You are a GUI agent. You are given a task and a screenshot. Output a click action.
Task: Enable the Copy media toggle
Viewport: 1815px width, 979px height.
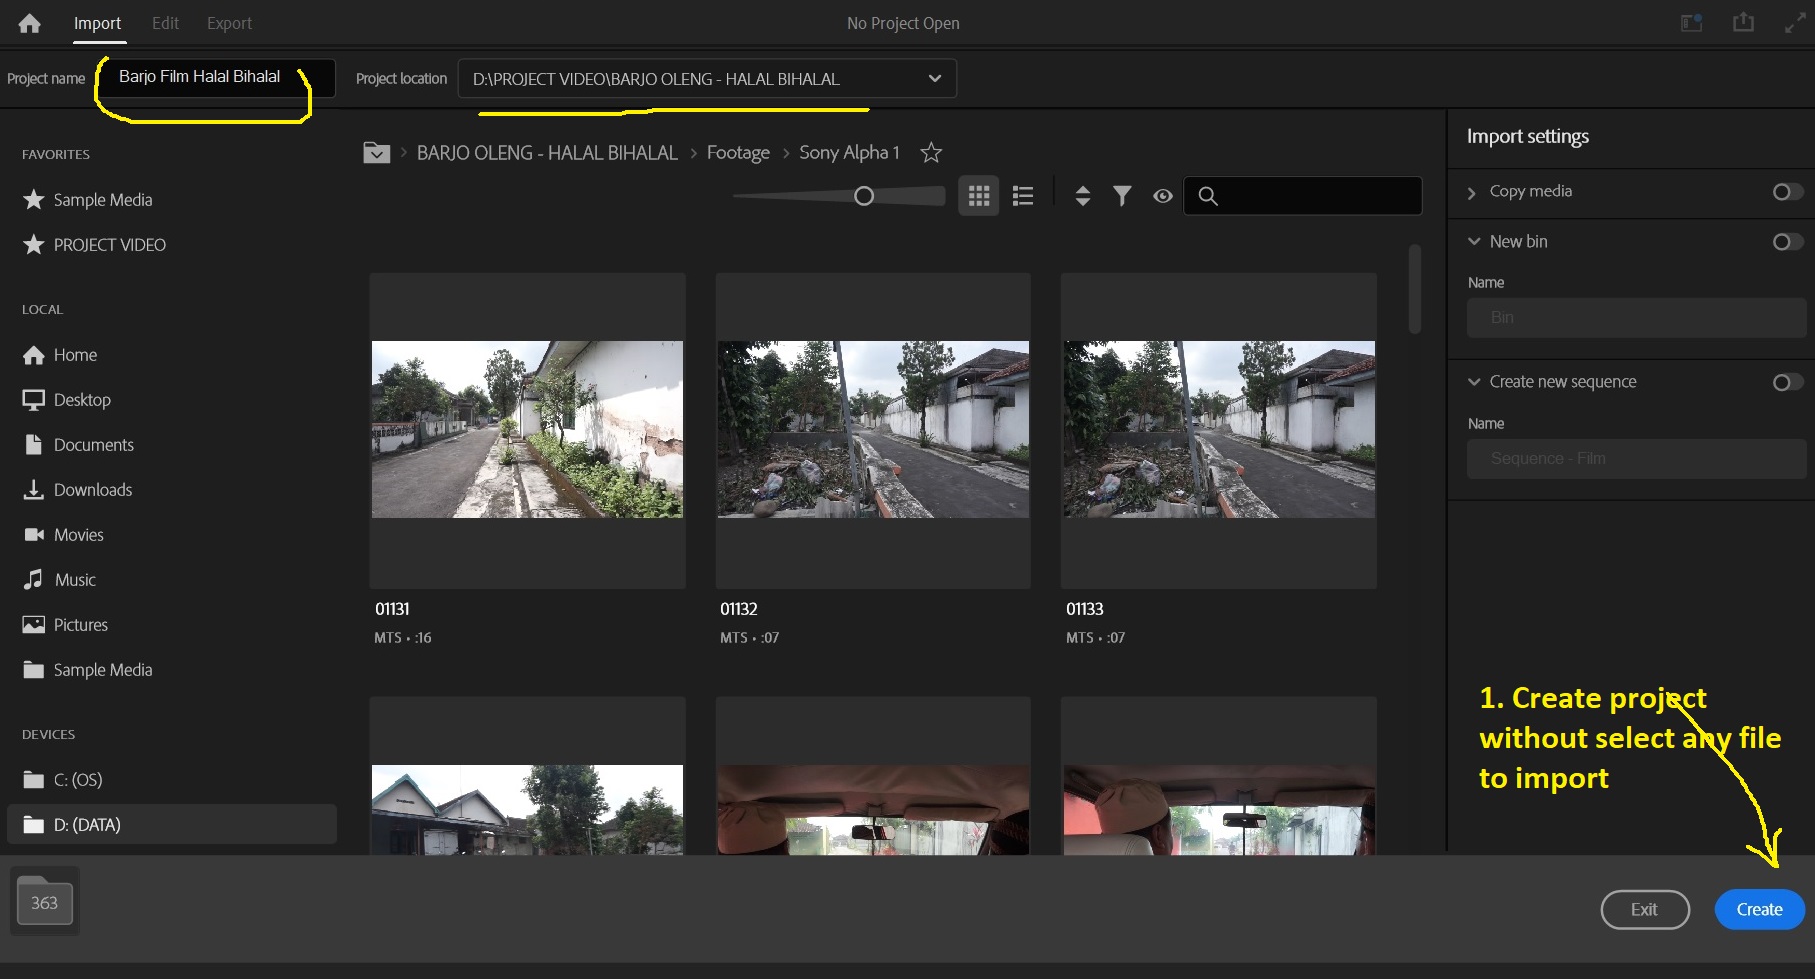tap(1787, 192)
